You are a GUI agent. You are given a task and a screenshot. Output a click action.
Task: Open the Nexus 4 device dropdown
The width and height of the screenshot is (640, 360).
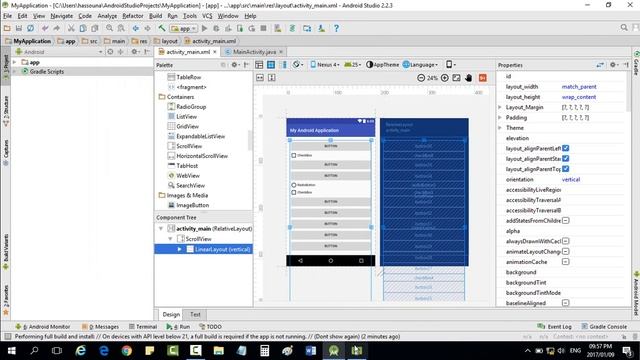pos(325,65)
